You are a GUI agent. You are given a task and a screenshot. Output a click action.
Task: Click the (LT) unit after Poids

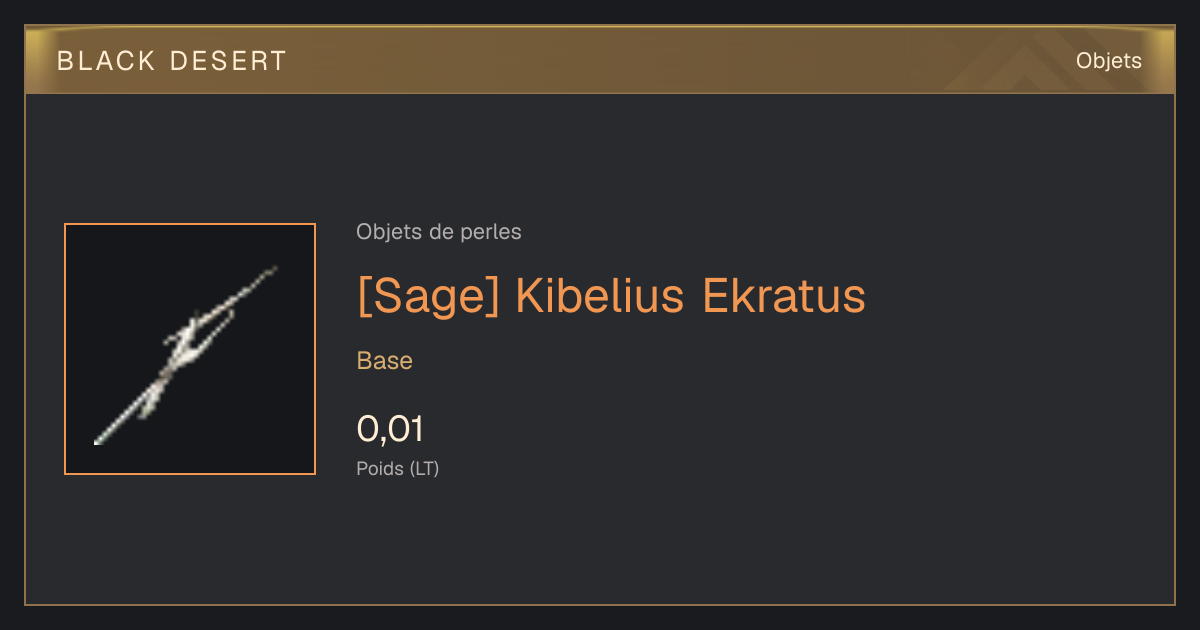click(x=424, y=468)
